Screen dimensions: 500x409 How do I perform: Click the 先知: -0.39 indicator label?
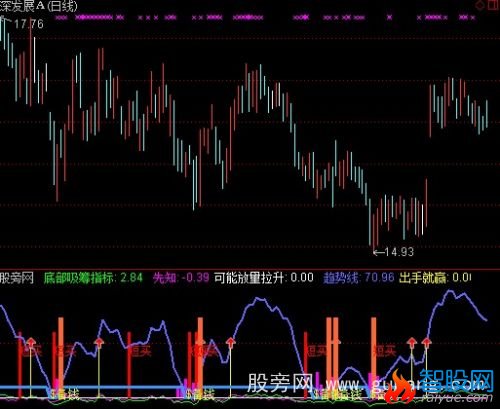coord(181,278)
